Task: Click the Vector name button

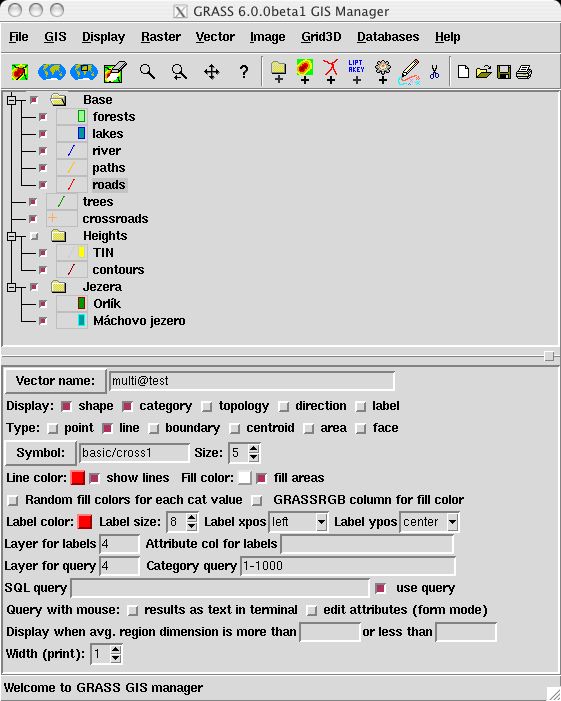Action: click(x=55, y=381)
